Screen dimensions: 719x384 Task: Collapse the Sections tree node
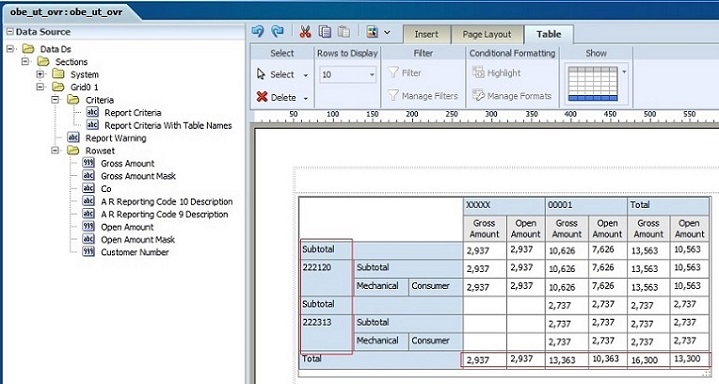[25, 61]
